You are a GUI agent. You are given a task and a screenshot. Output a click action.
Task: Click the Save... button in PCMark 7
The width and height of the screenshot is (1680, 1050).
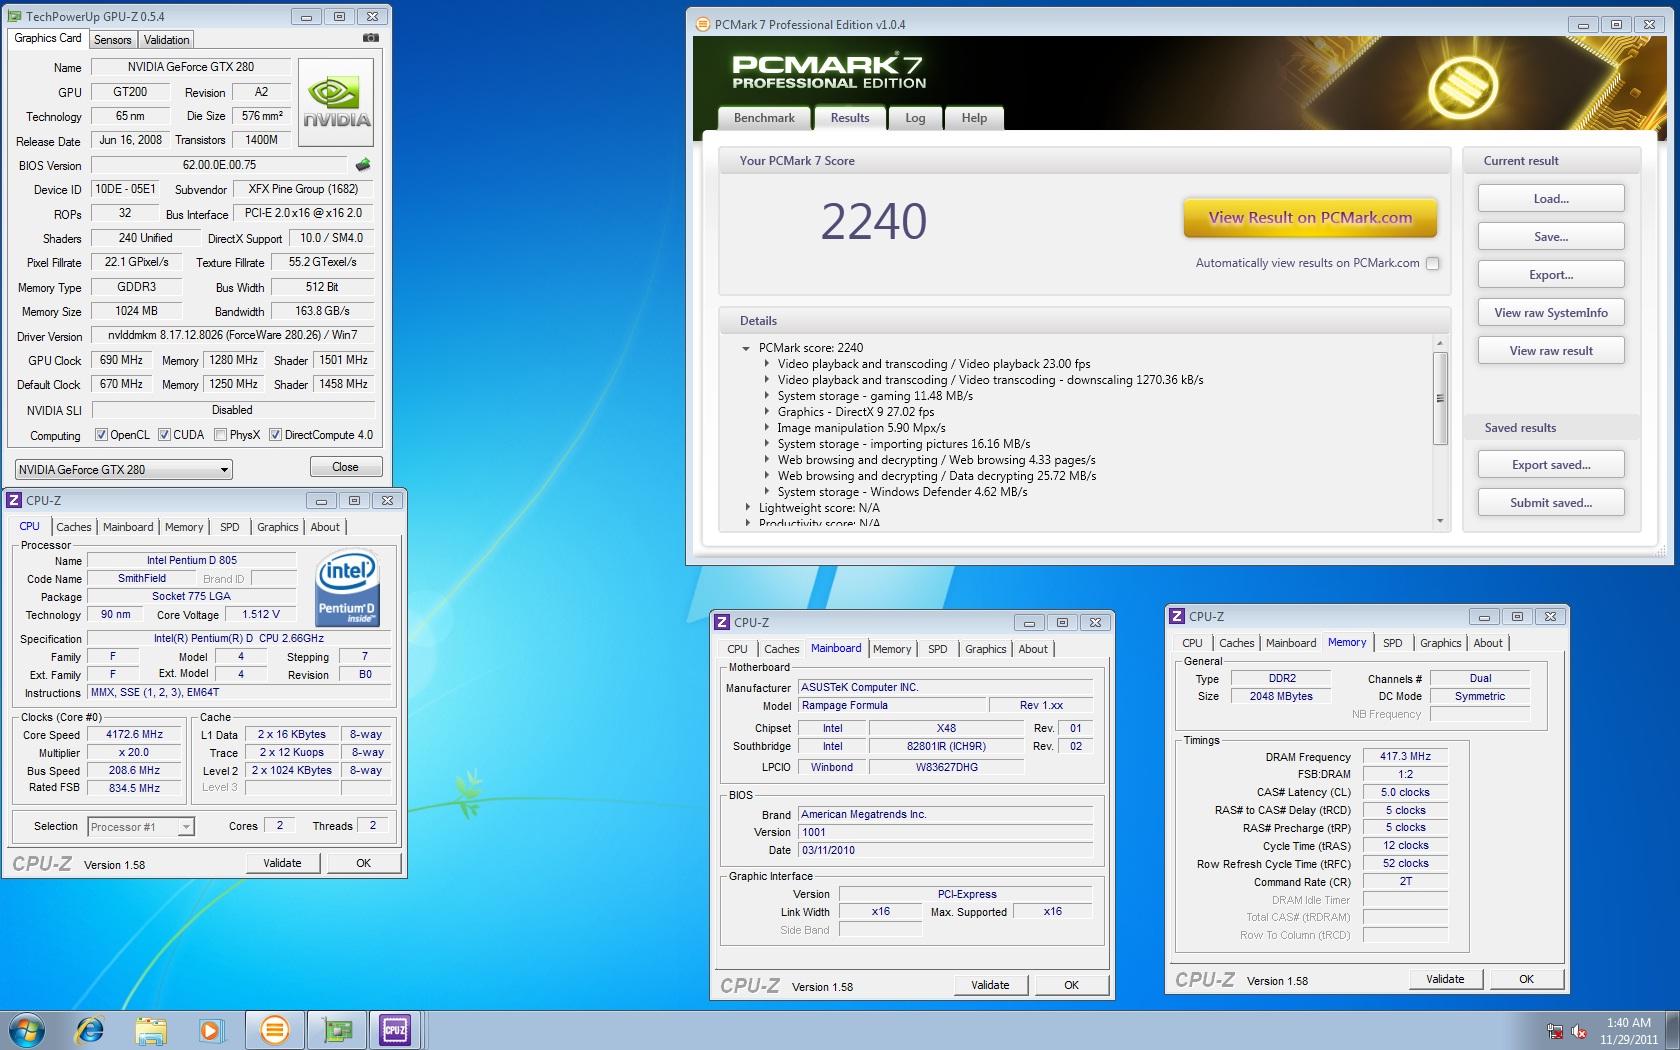[1551, 237]
